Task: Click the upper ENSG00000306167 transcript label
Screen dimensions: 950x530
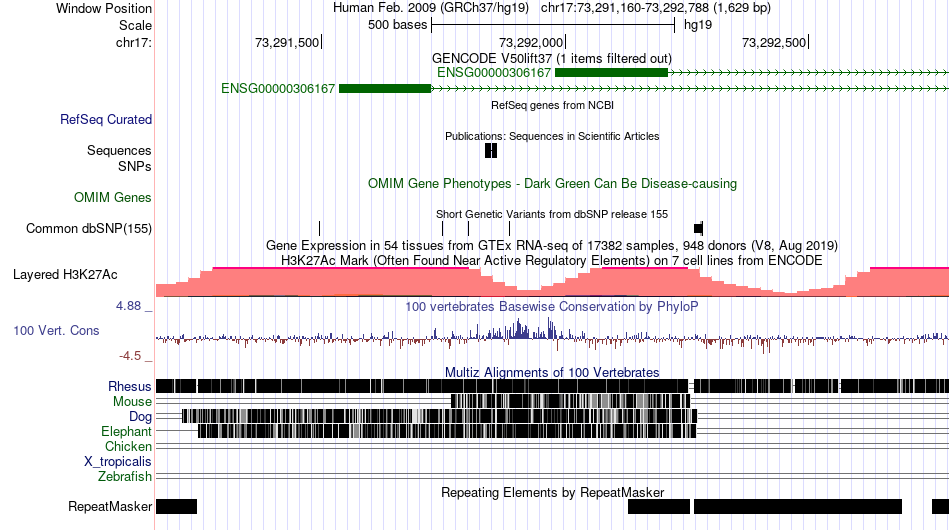Action: coord(494,73)
